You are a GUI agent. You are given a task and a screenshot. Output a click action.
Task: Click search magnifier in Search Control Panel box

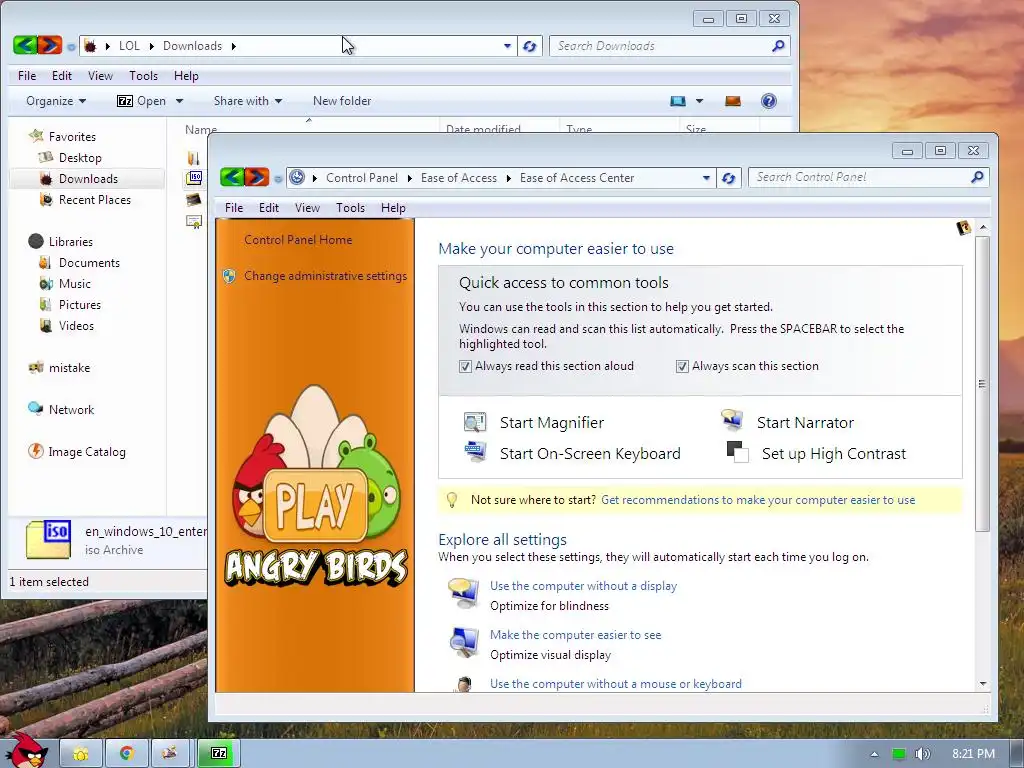point(977,177)
